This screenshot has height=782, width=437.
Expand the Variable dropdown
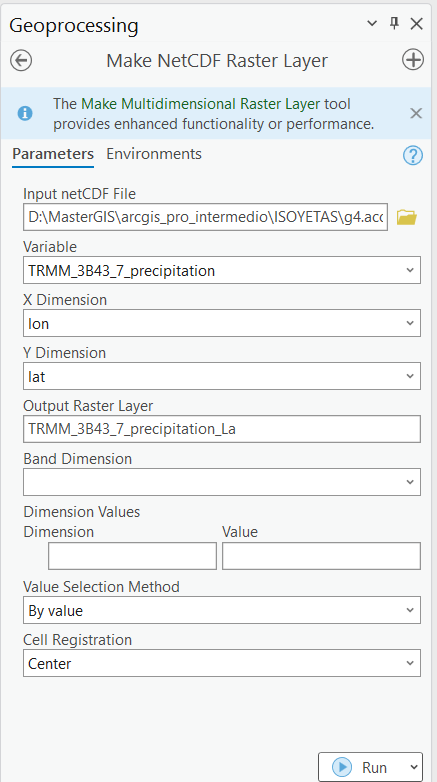[222, 270]
